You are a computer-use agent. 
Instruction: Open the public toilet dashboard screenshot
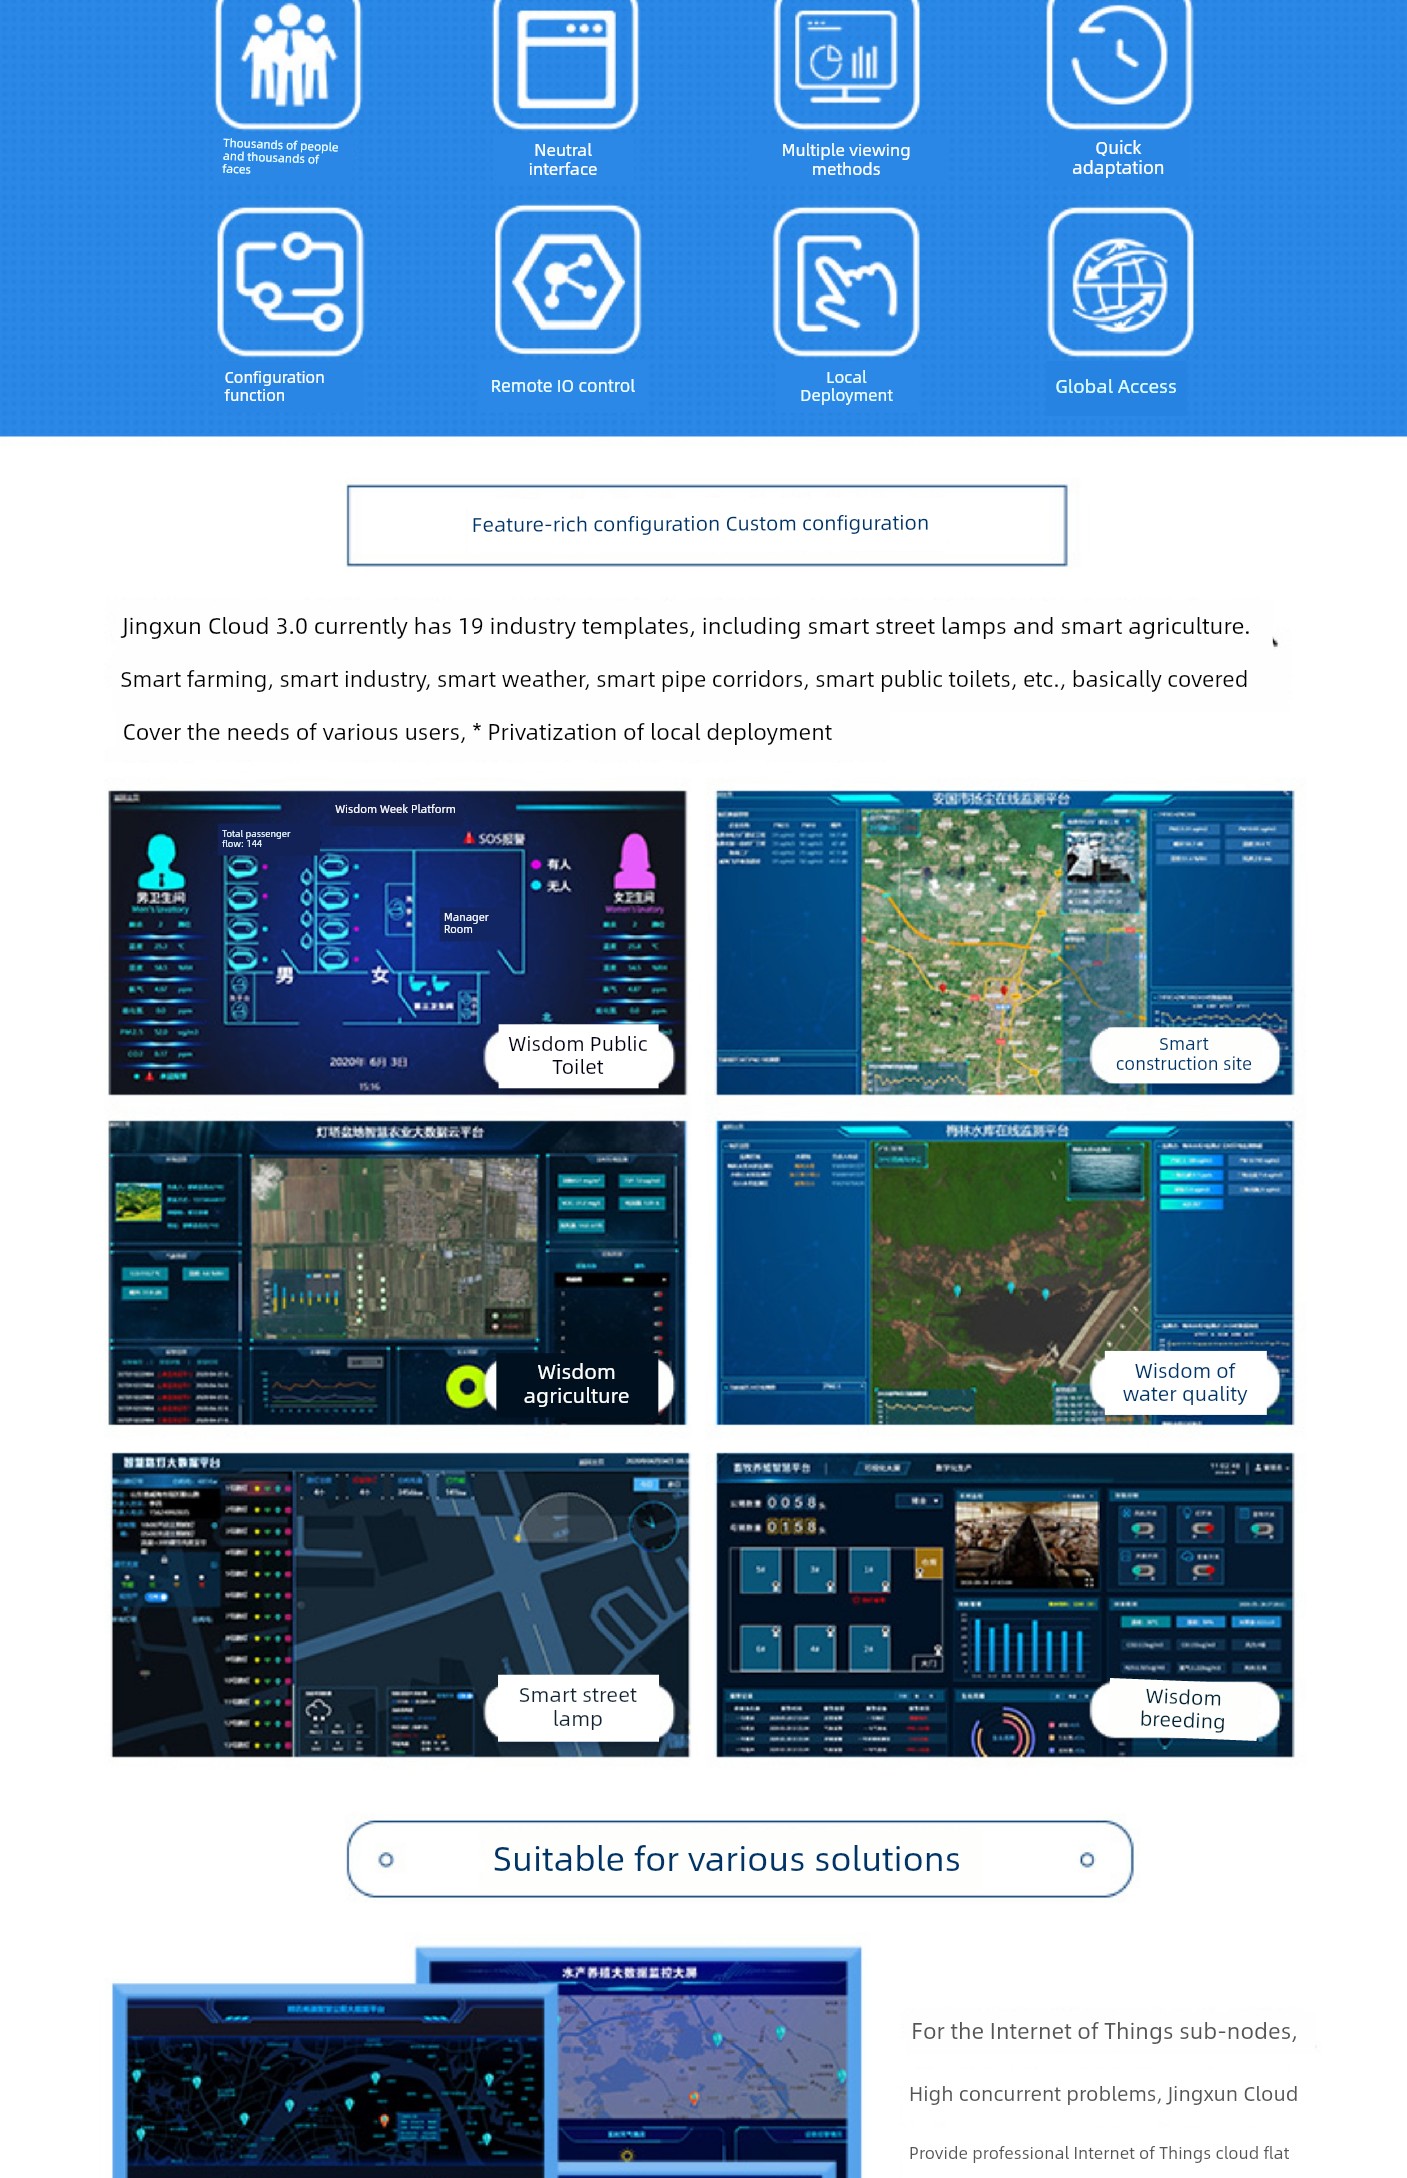coord(397,942)
